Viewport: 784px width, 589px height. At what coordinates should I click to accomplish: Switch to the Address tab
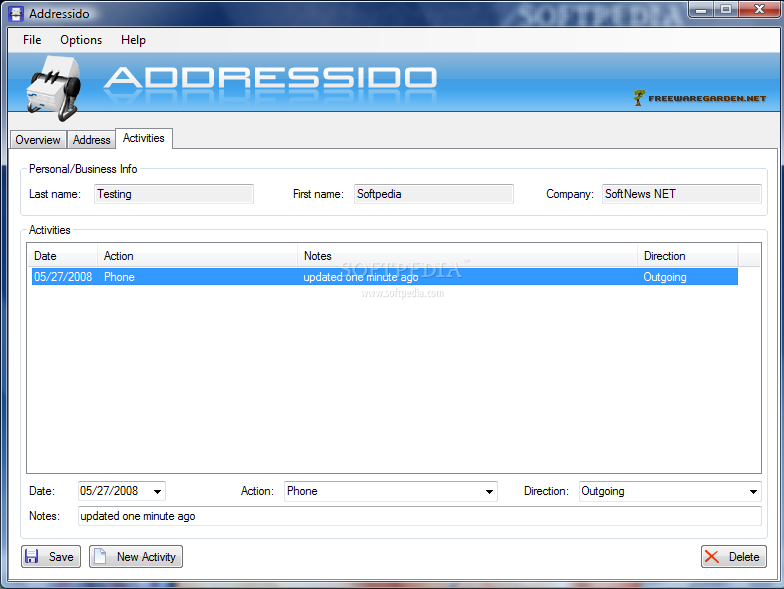[92, 140]
